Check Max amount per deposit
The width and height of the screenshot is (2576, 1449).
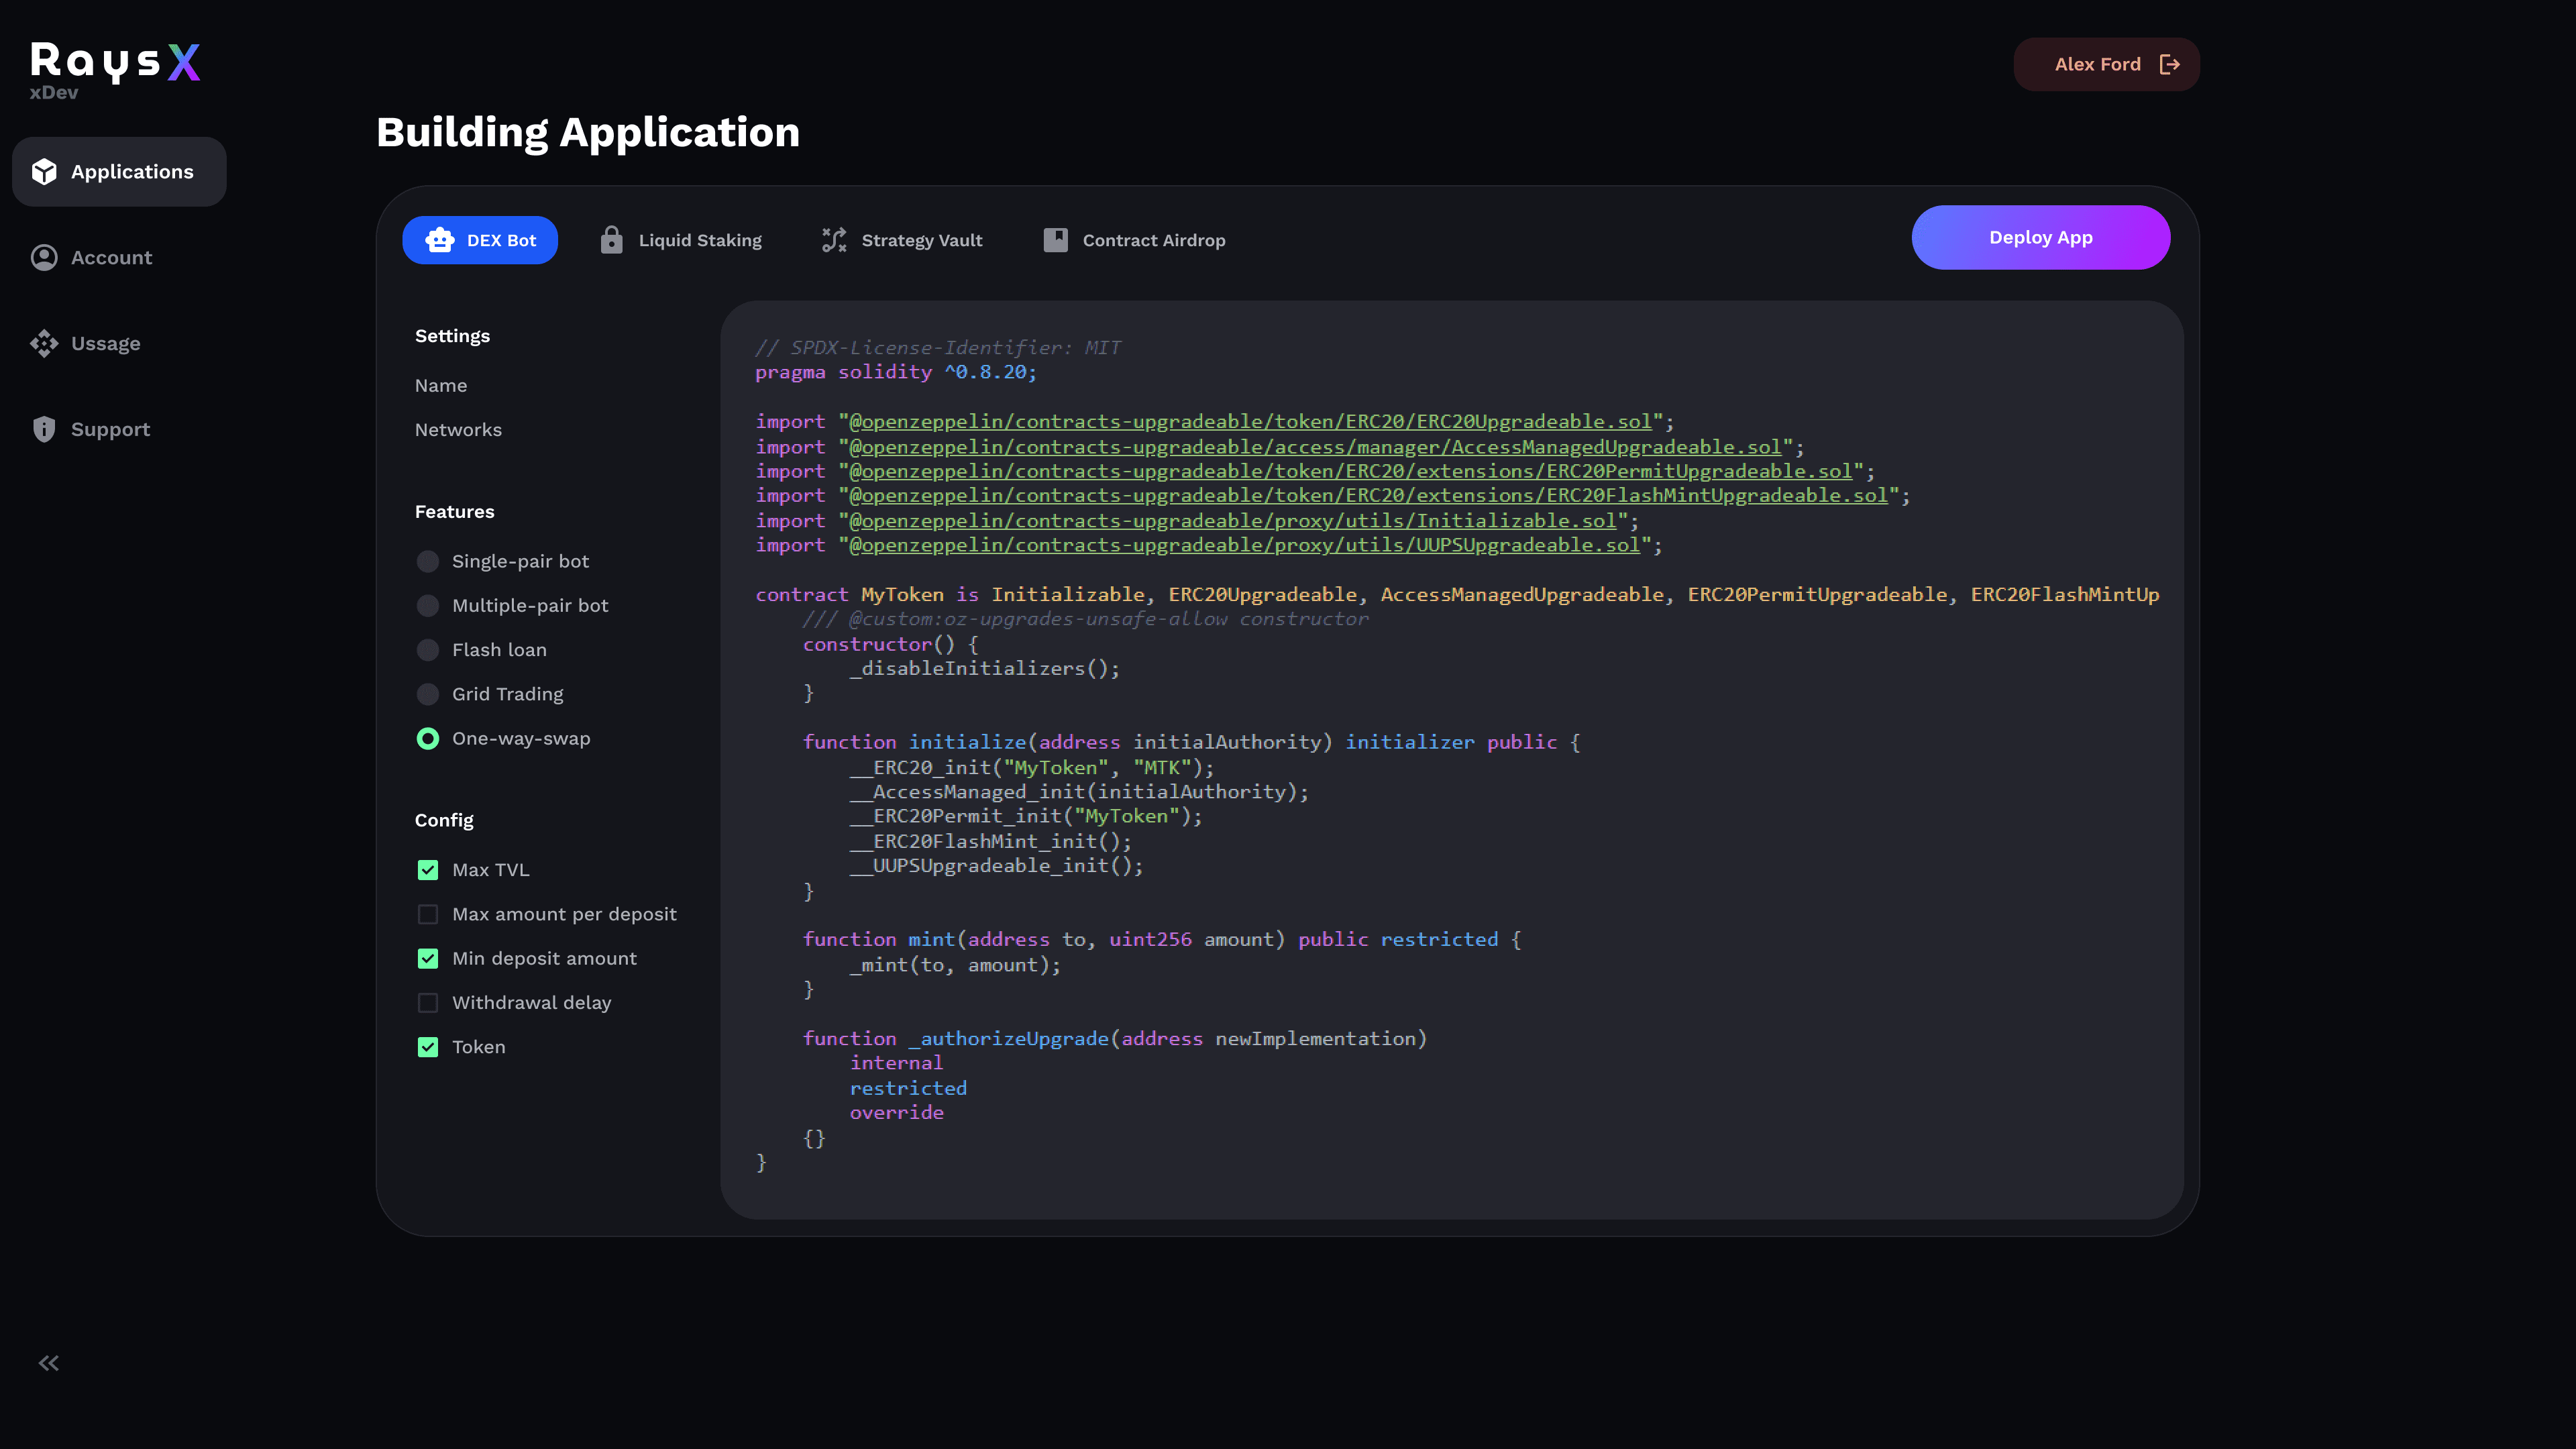point(428,914)
